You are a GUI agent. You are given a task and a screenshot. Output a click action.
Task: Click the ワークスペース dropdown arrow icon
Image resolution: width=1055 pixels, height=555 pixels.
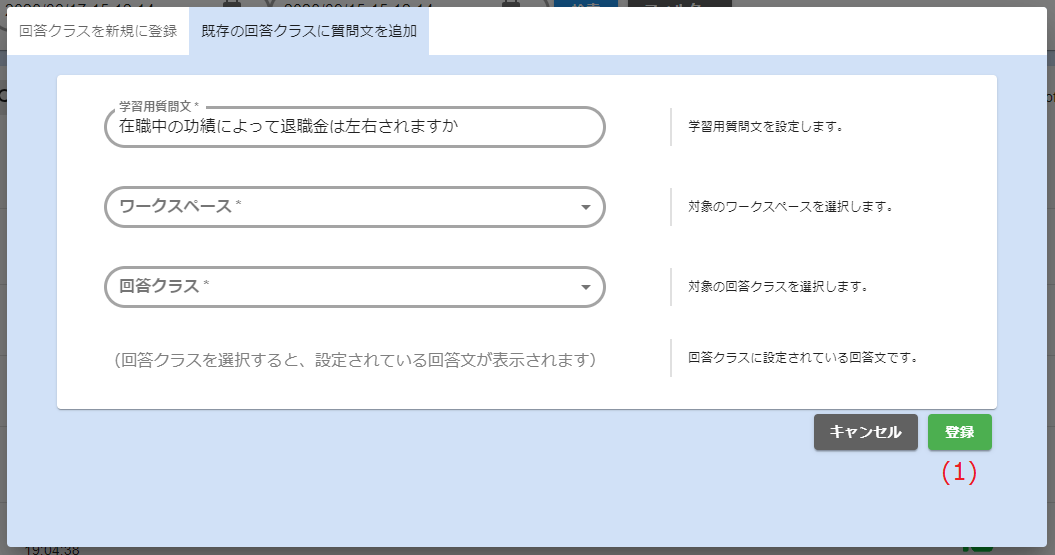[586, 208]
